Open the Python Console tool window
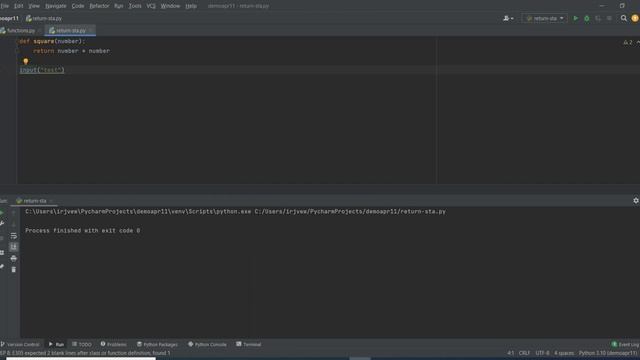The image size is (640, 360). [x=207, y=344]
